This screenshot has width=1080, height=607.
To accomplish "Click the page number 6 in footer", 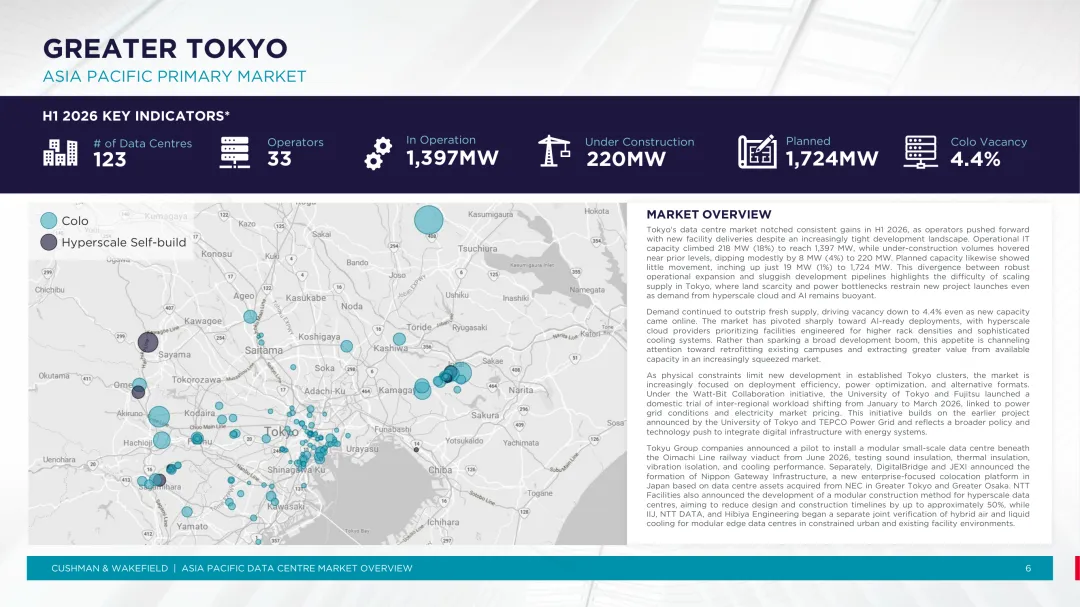I will (1028, 568).
